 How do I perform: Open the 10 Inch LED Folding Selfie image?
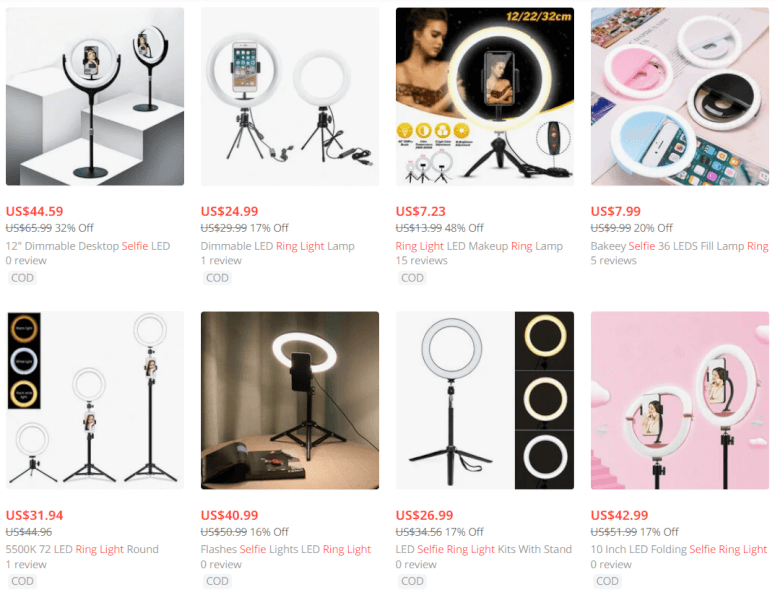click(680, 400)
